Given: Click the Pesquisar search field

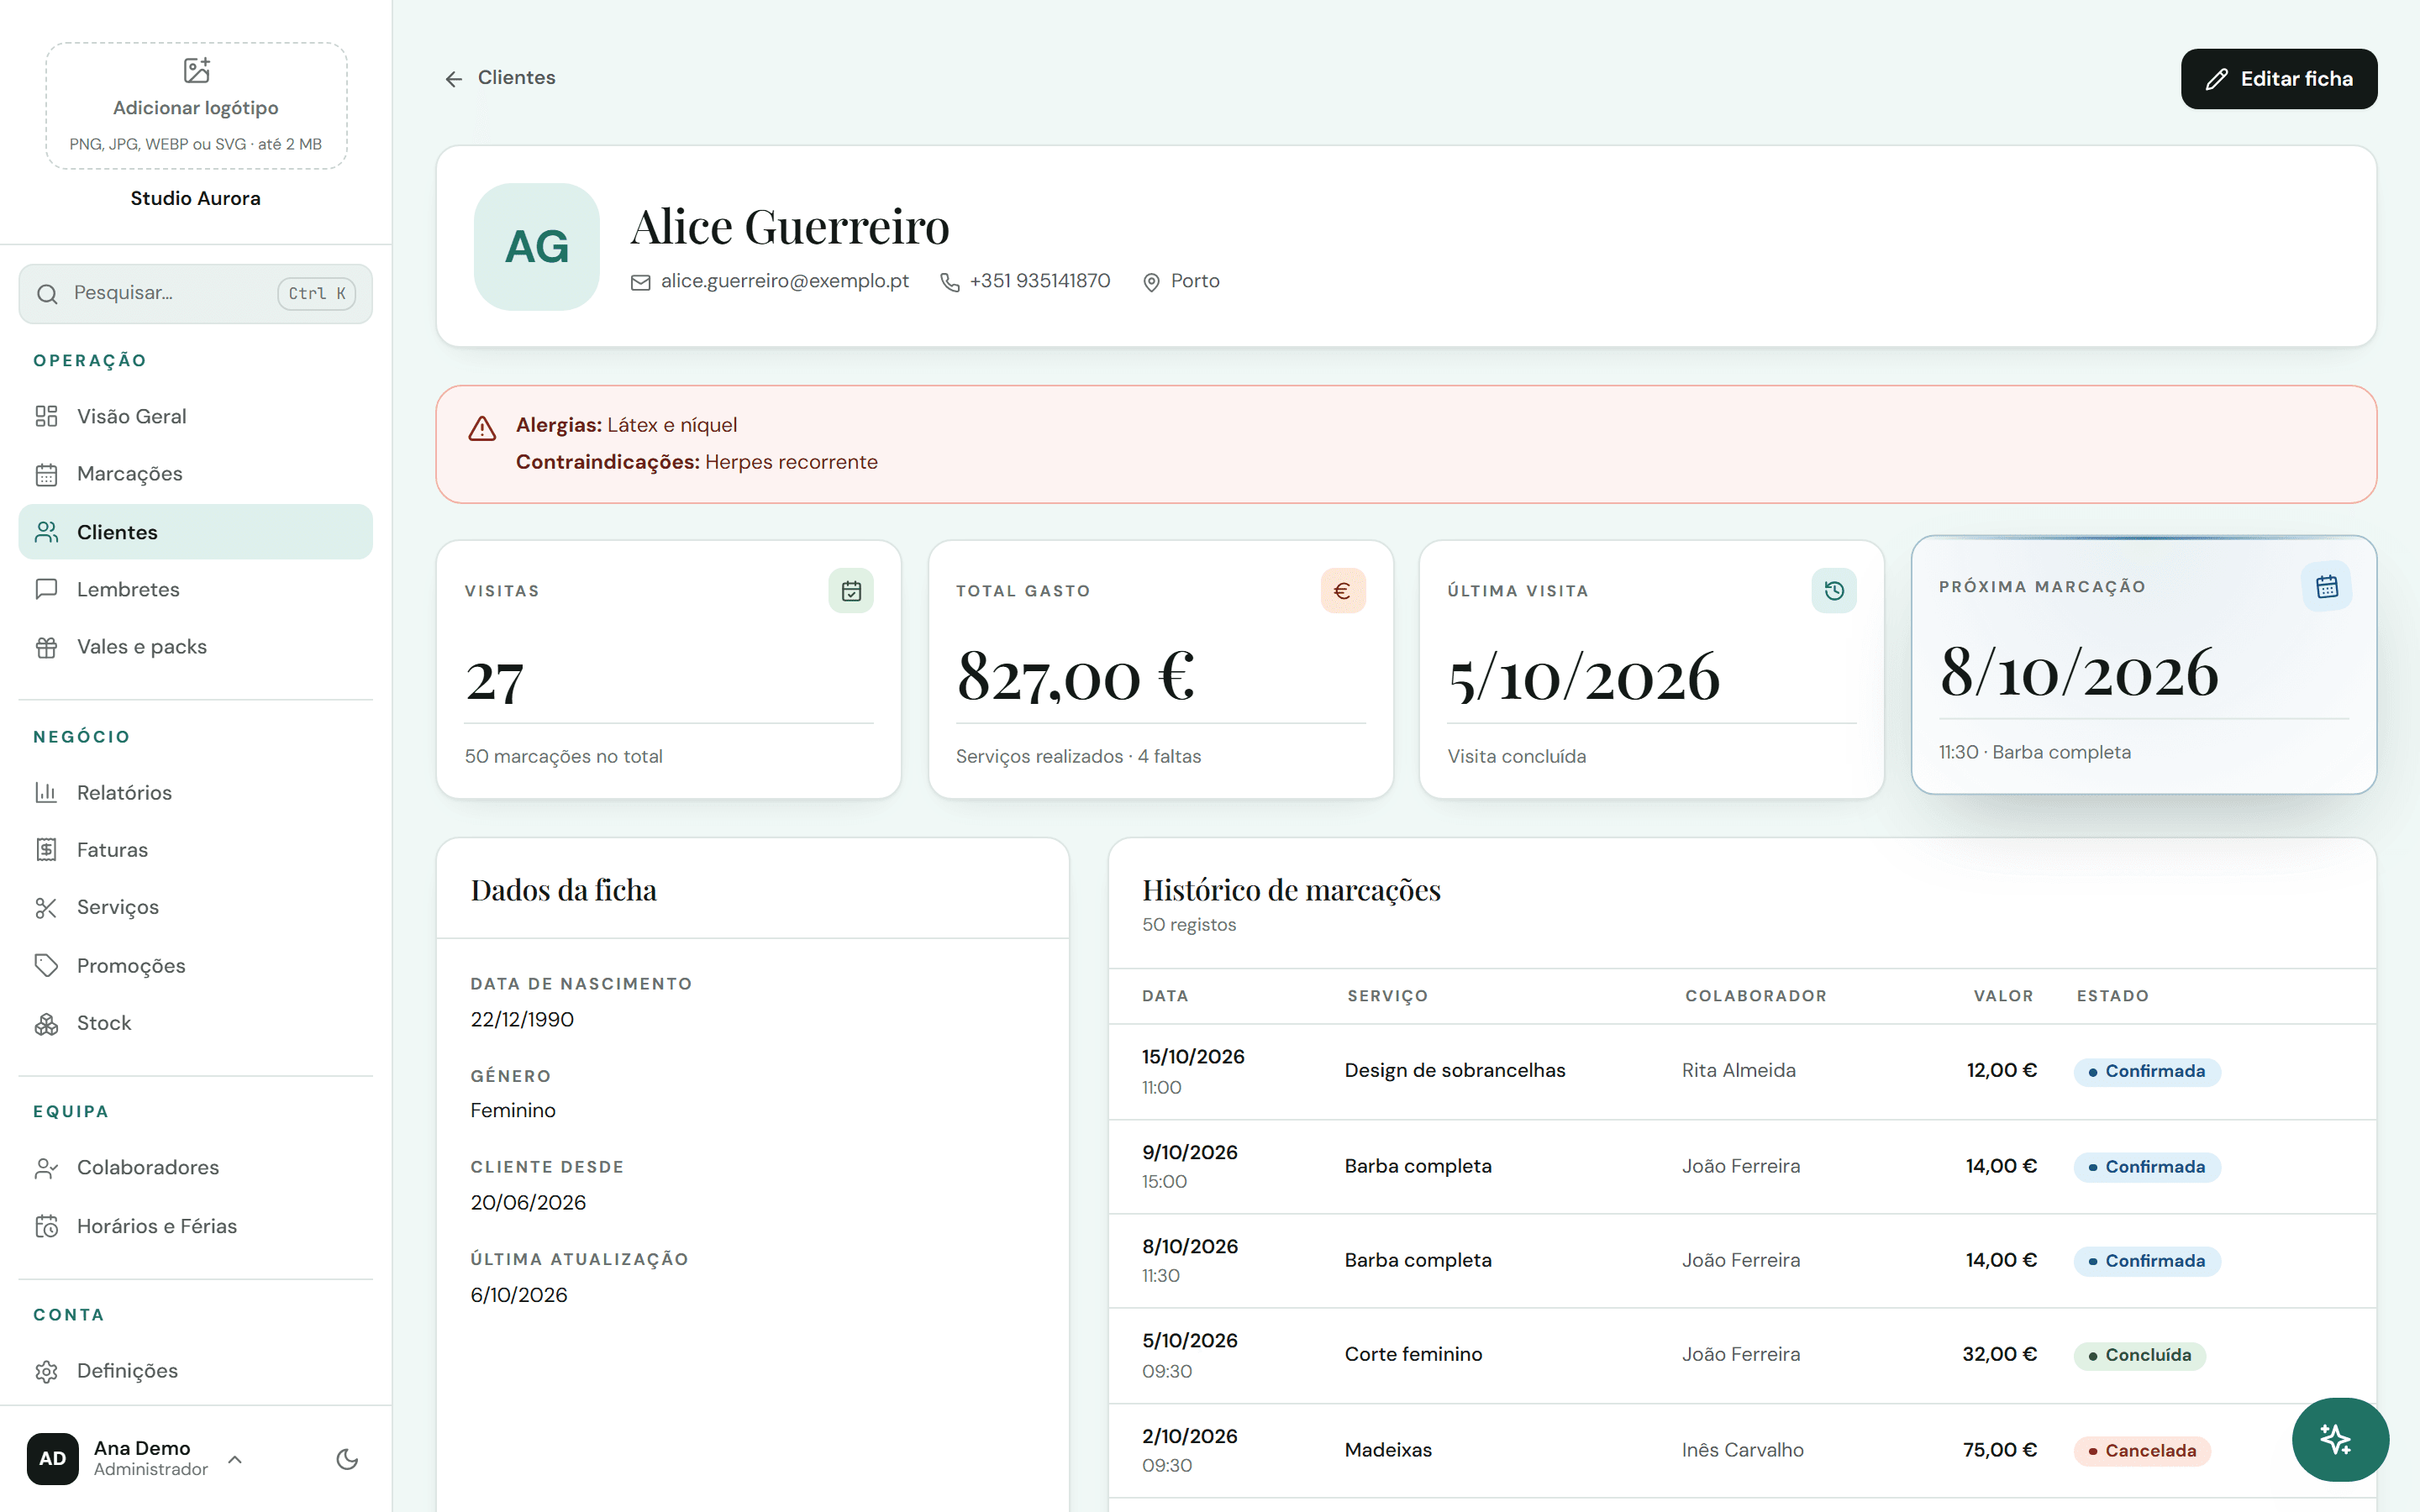Looking at the screenshot, I should click(x=195, y=294).
